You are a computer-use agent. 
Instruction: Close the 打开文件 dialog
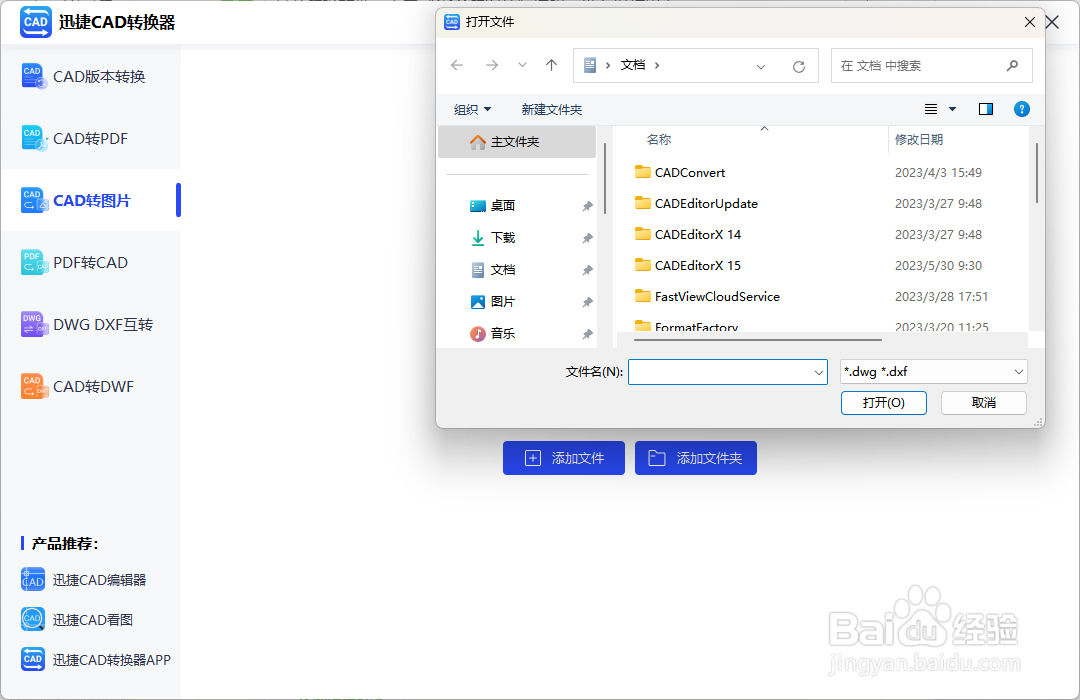(x=1030, y=22)
